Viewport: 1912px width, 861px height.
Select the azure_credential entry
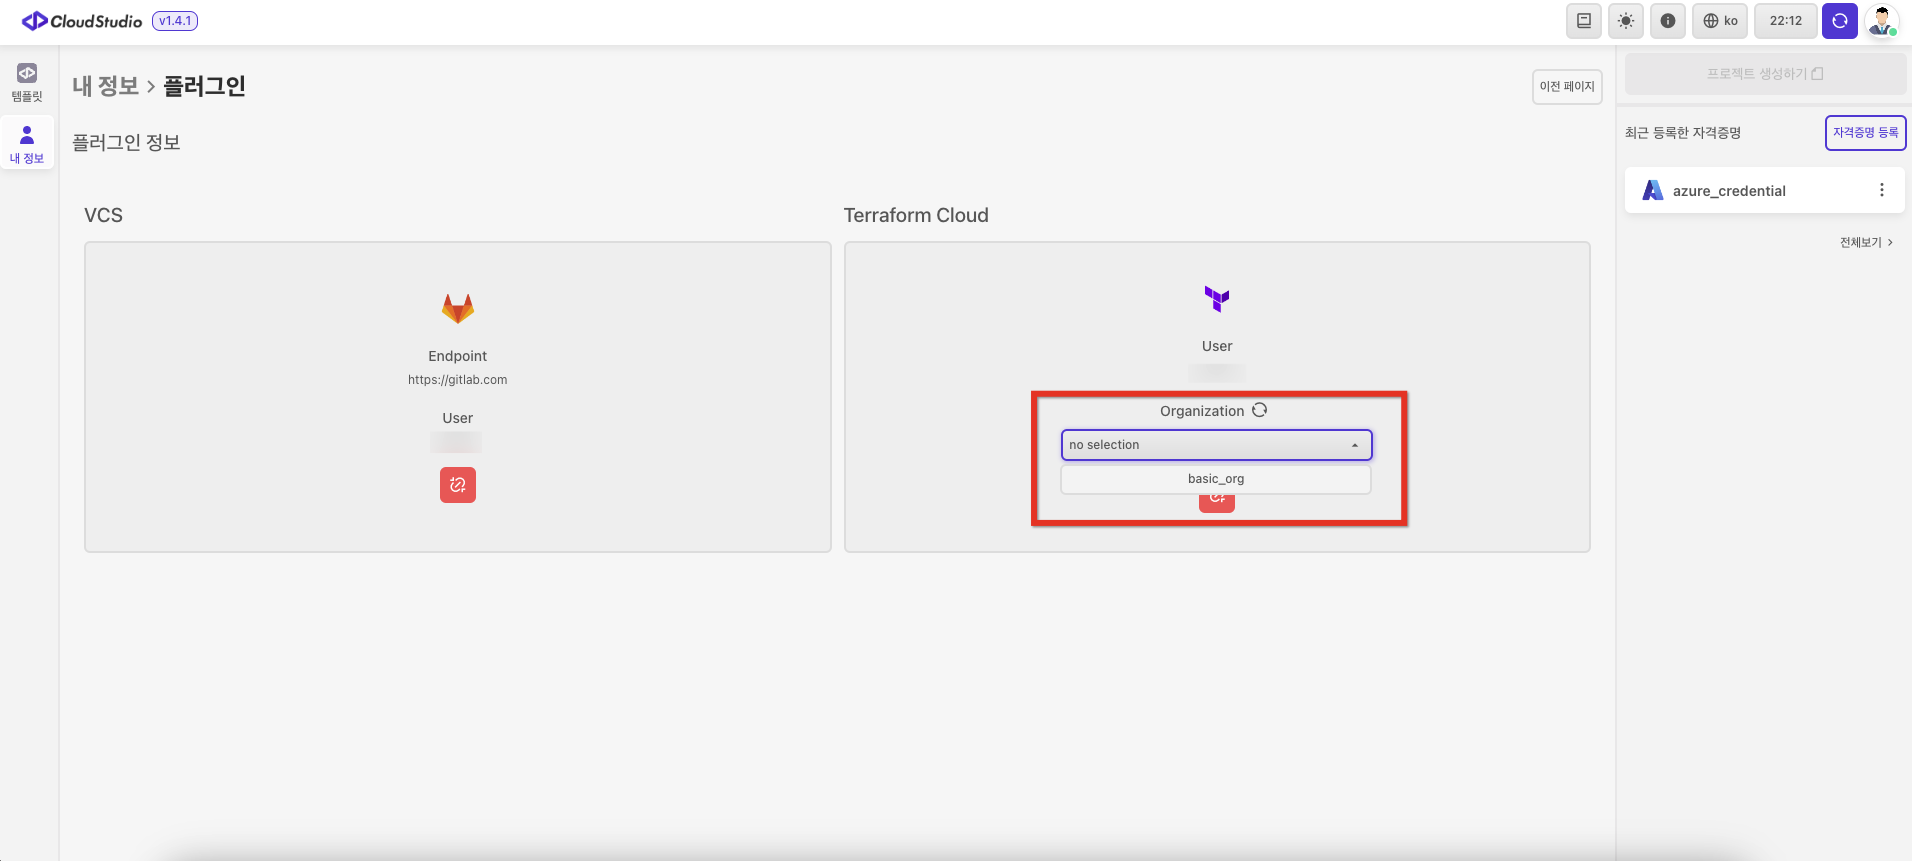point(1729,191)
